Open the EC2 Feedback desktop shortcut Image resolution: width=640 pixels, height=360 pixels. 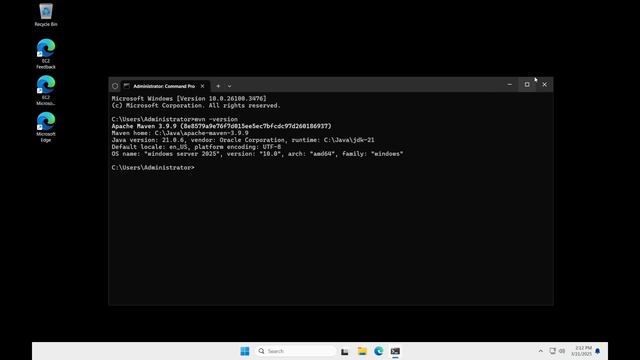tap(46, 54)
